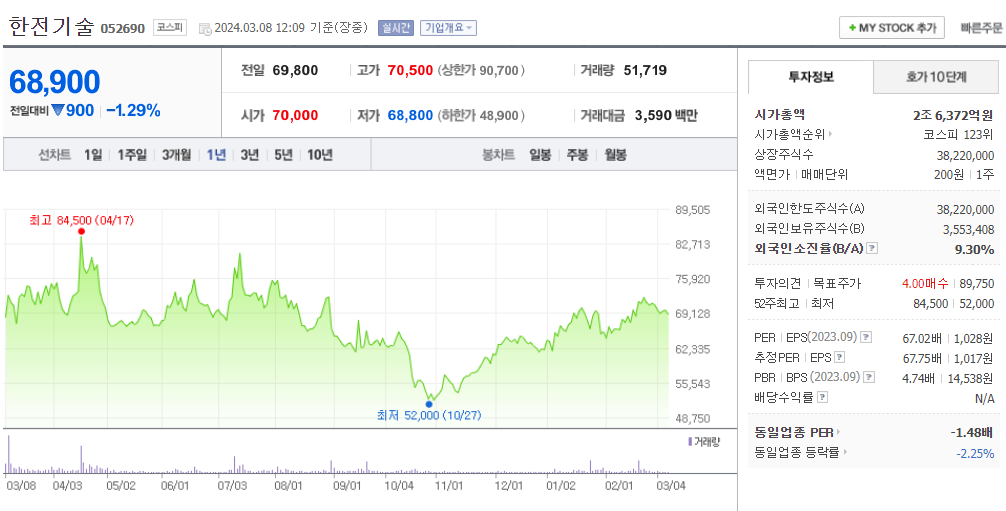This screenshot has height=511, width=1006.
Task: Select the 5년 line chart period
Action: click(x=283, y=155)
